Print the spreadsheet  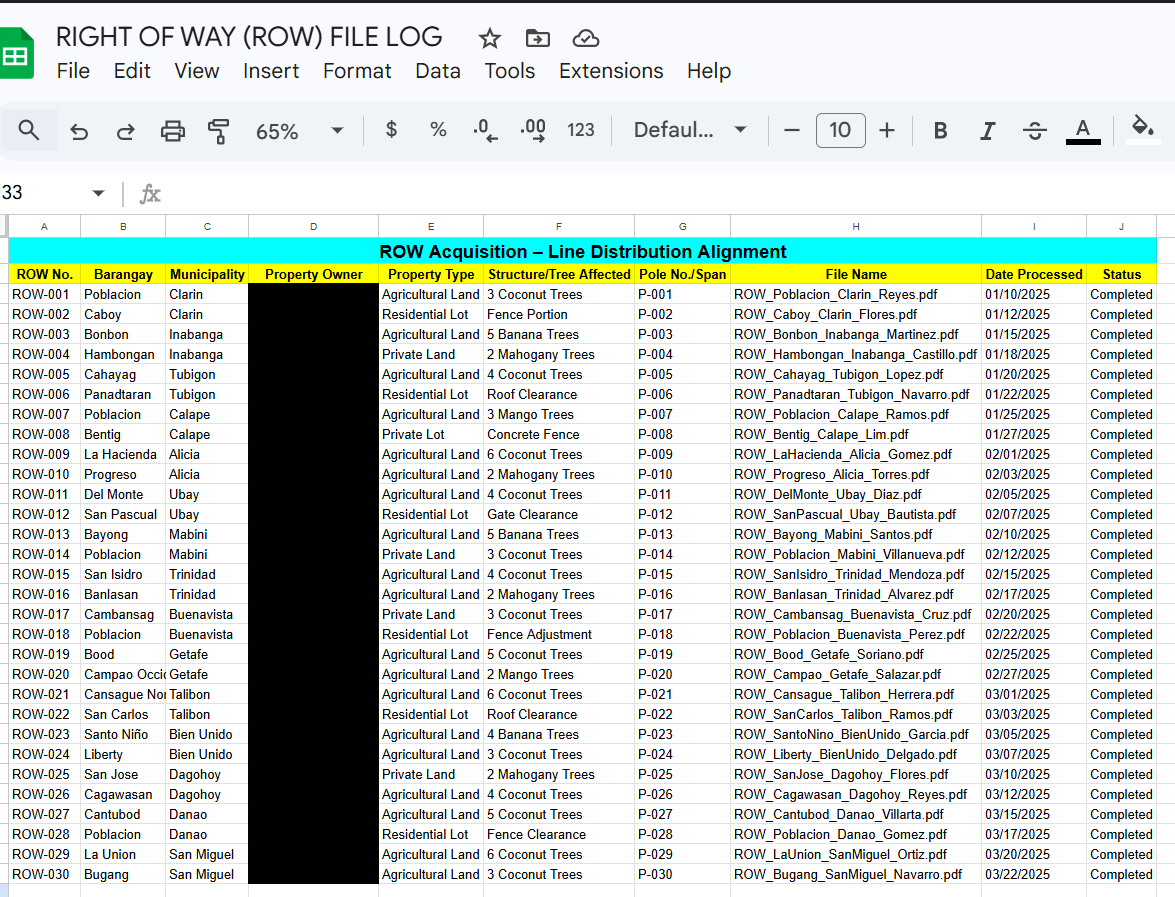[x=172, y=131]
